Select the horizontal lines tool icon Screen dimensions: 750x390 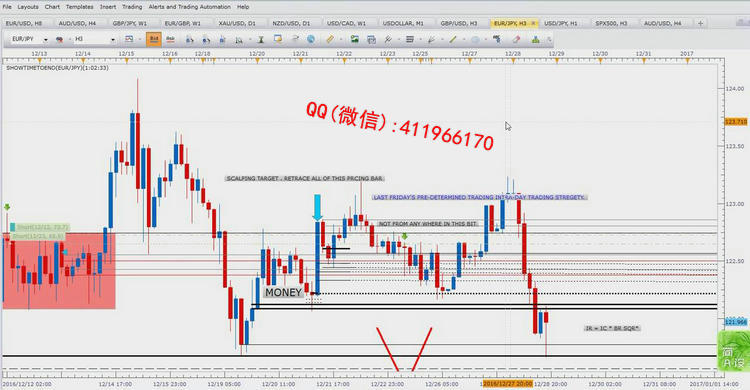click(x=410, y=39)
